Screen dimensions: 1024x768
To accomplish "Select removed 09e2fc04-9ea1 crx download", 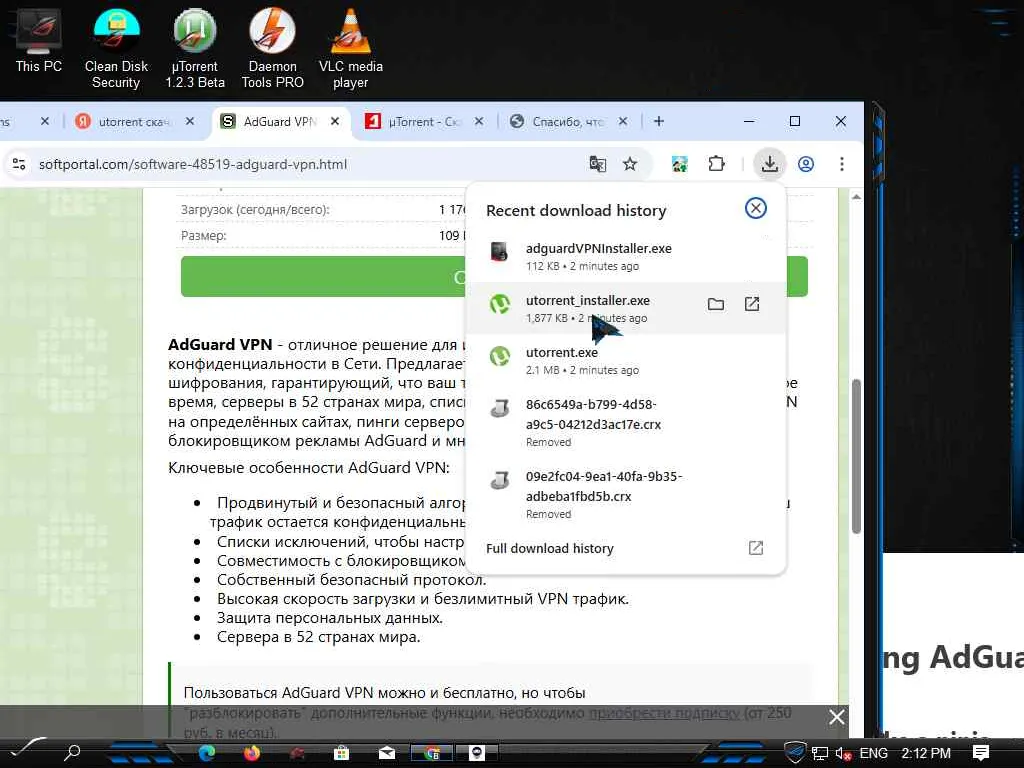I will [626, 494].
